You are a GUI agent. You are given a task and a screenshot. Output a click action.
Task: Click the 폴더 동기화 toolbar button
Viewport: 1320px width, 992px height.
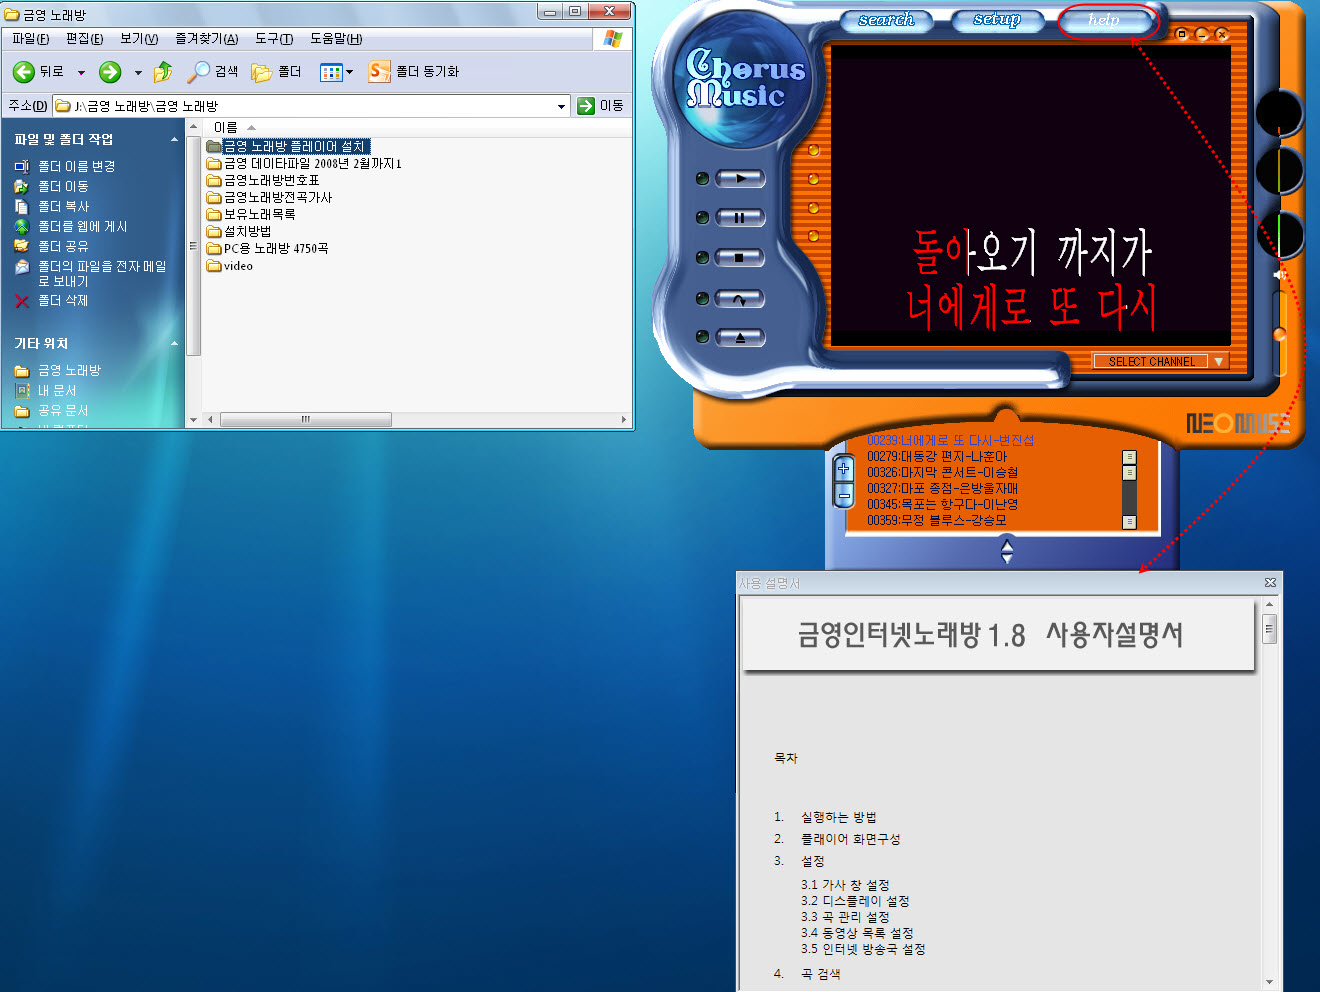(414, 71)
